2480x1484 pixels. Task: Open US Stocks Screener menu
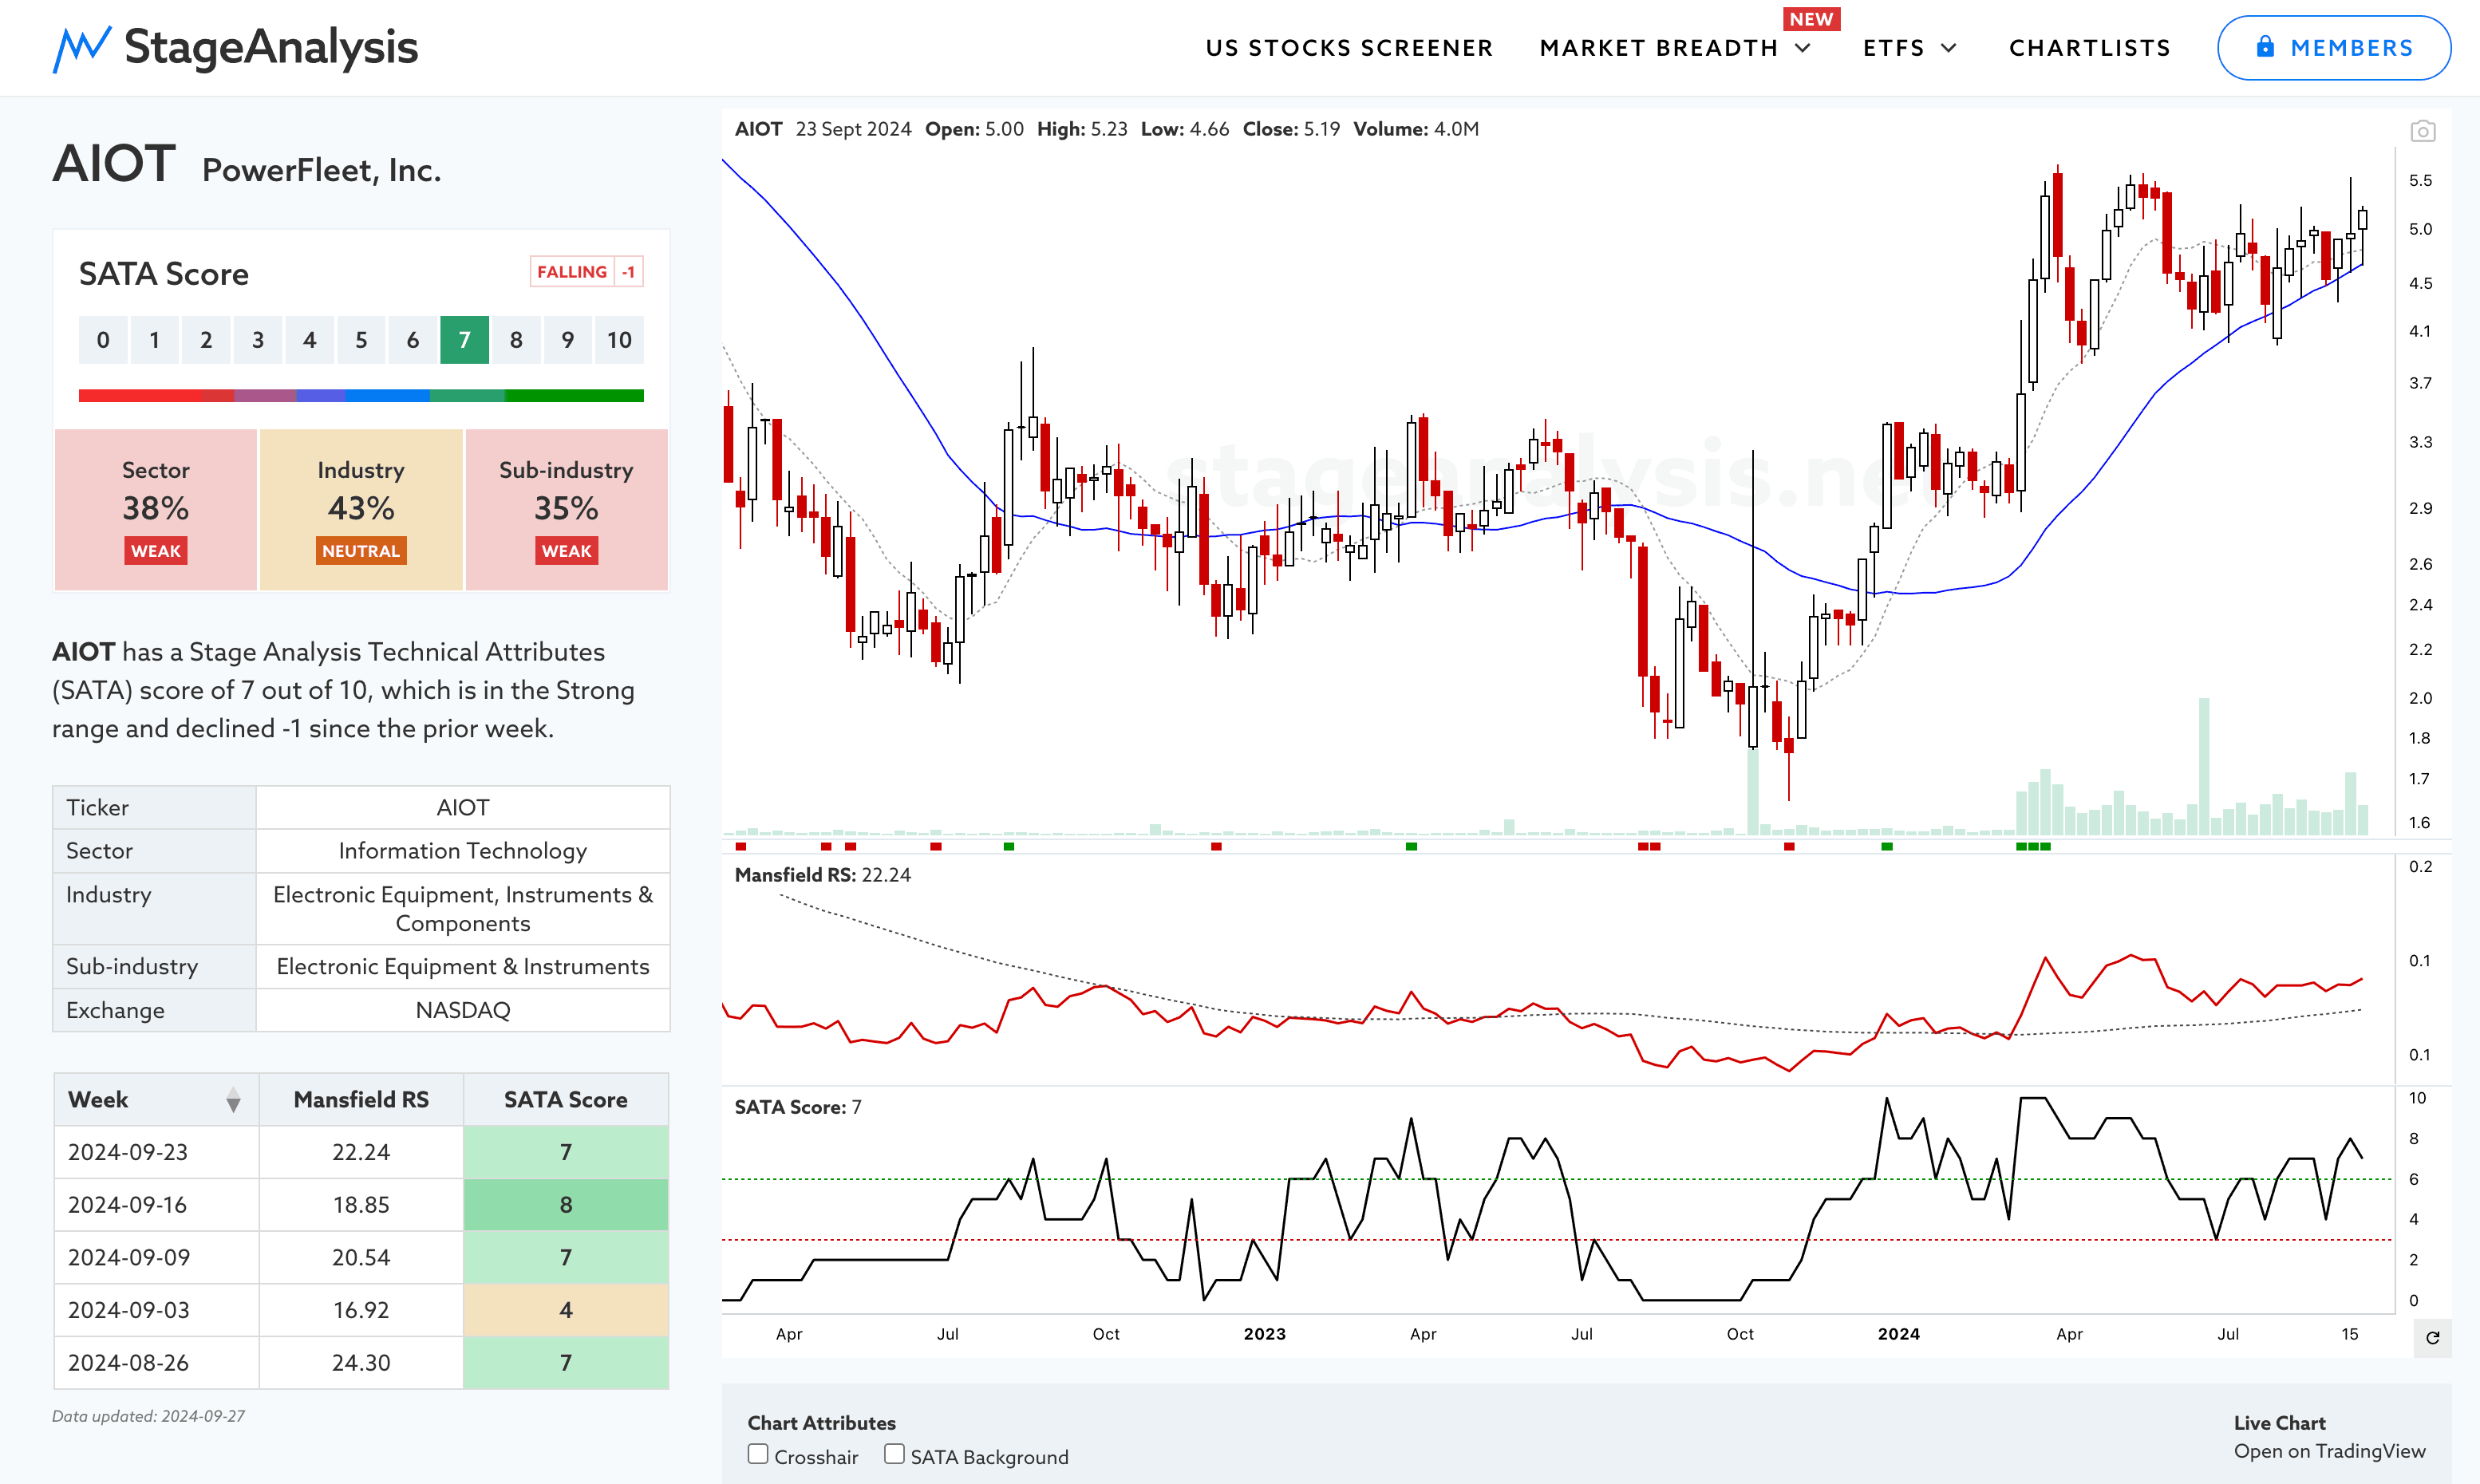click(x=1349, y=48)
